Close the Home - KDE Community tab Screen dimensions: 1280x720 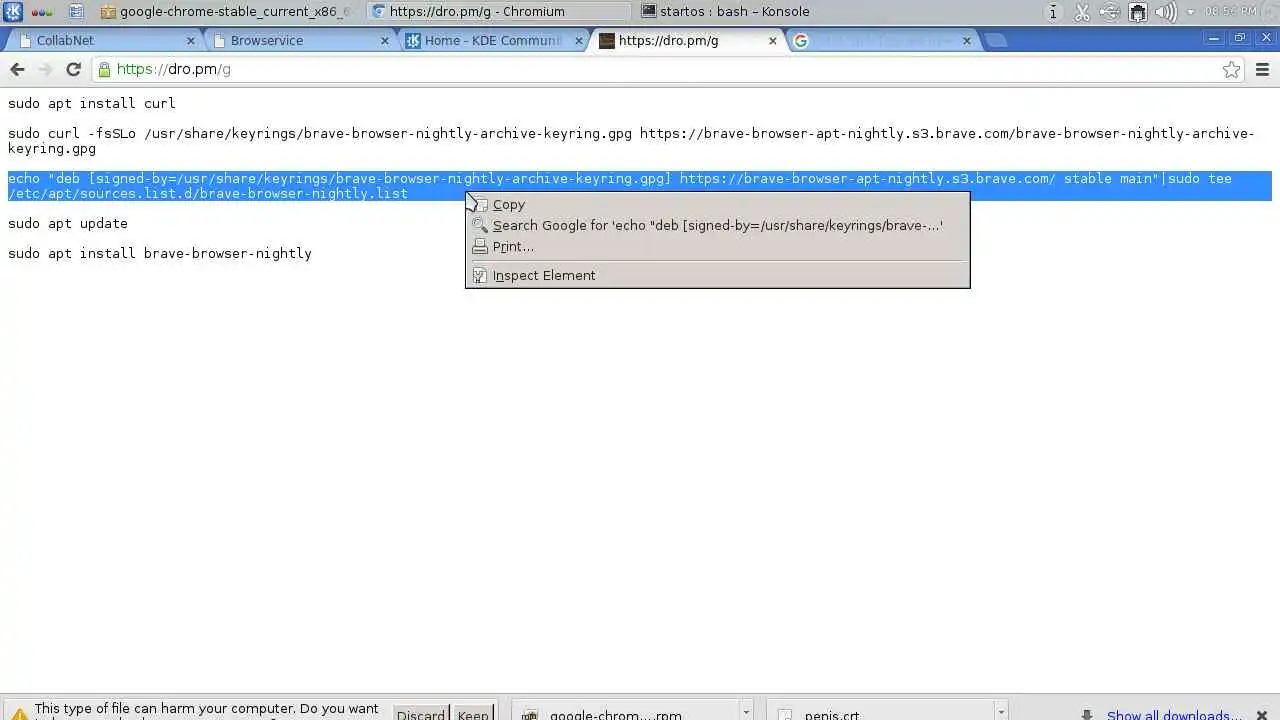pyautogui.click(x=579, y=41)
